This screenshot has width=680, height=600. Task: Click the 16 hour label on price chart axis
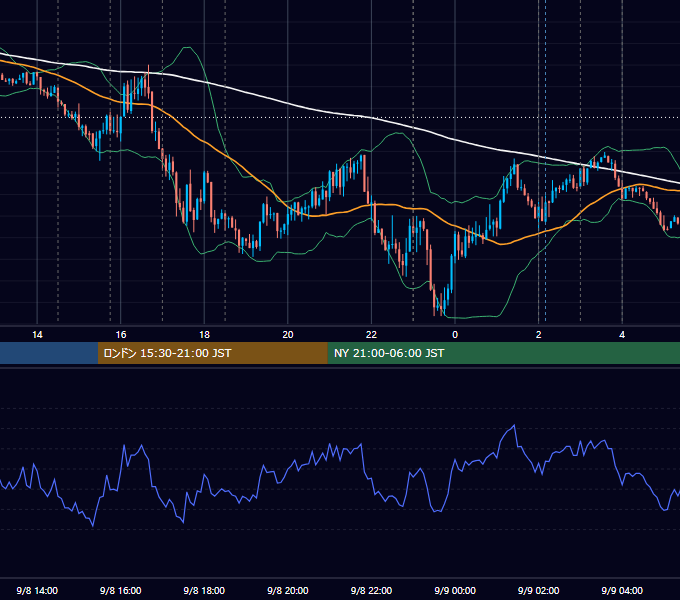(121, 335)
